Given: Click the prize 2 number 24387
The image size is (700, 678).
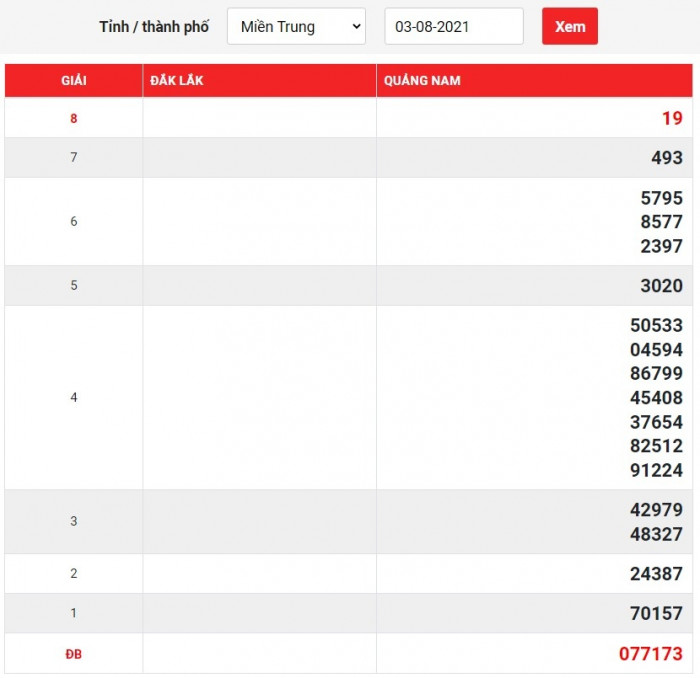Looking at the screenshot, I should tap(656, 574).
